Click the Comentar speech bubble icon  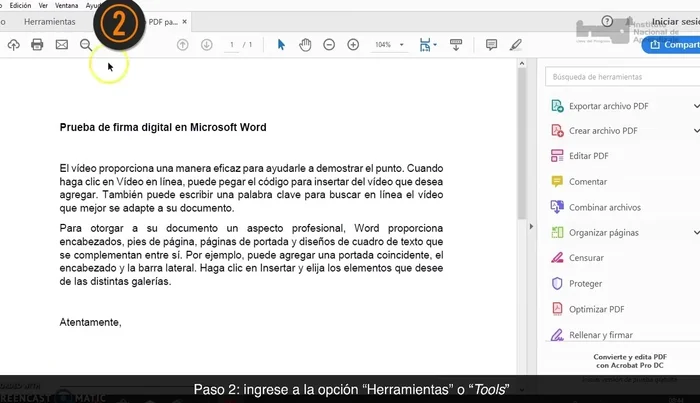pos(557,181)
